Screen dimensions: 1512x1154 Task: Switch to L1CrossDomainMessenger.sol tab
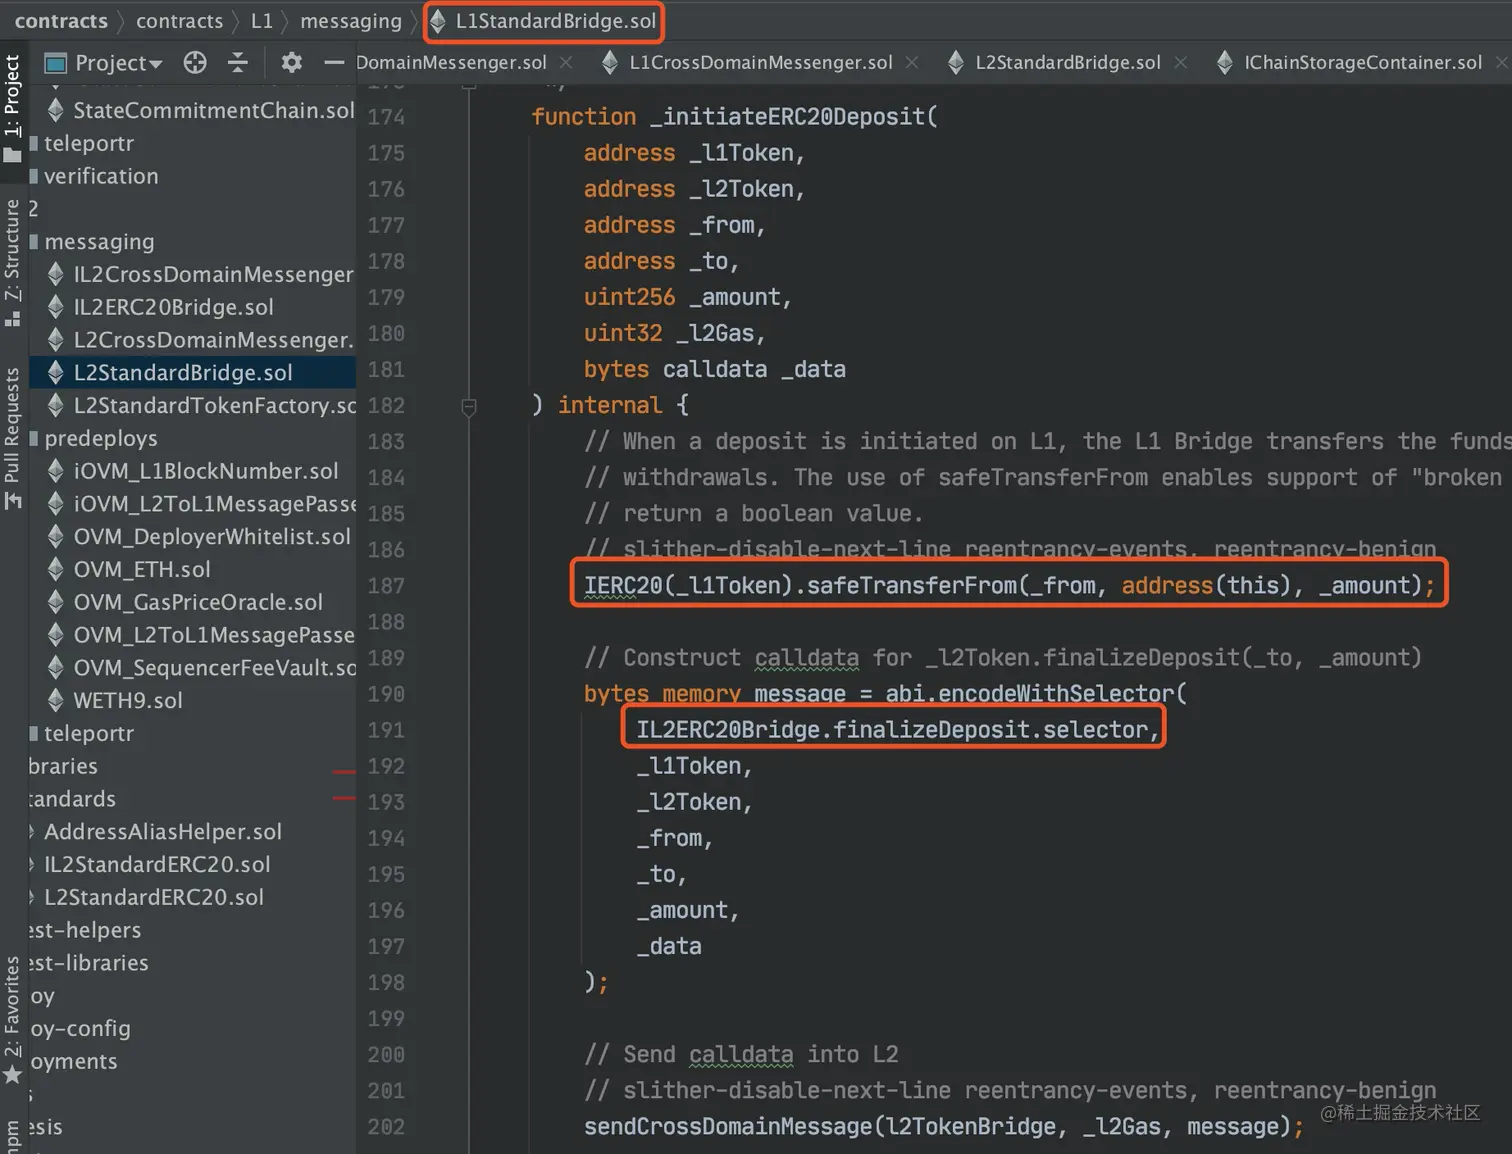759,63
